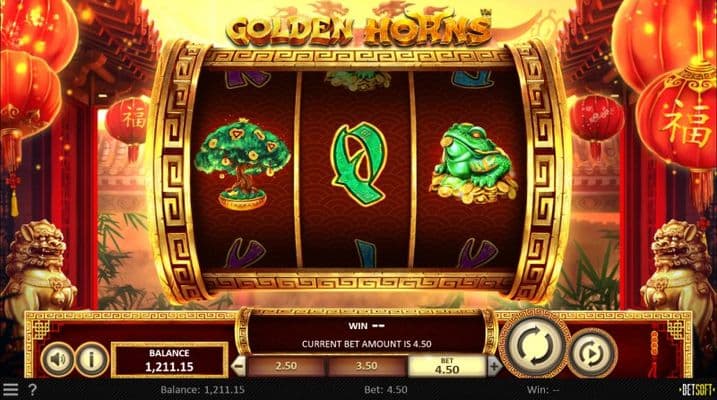717x400 pixels.
Task: Click the jade frog symbol on reel three
Action: (474, 163)
